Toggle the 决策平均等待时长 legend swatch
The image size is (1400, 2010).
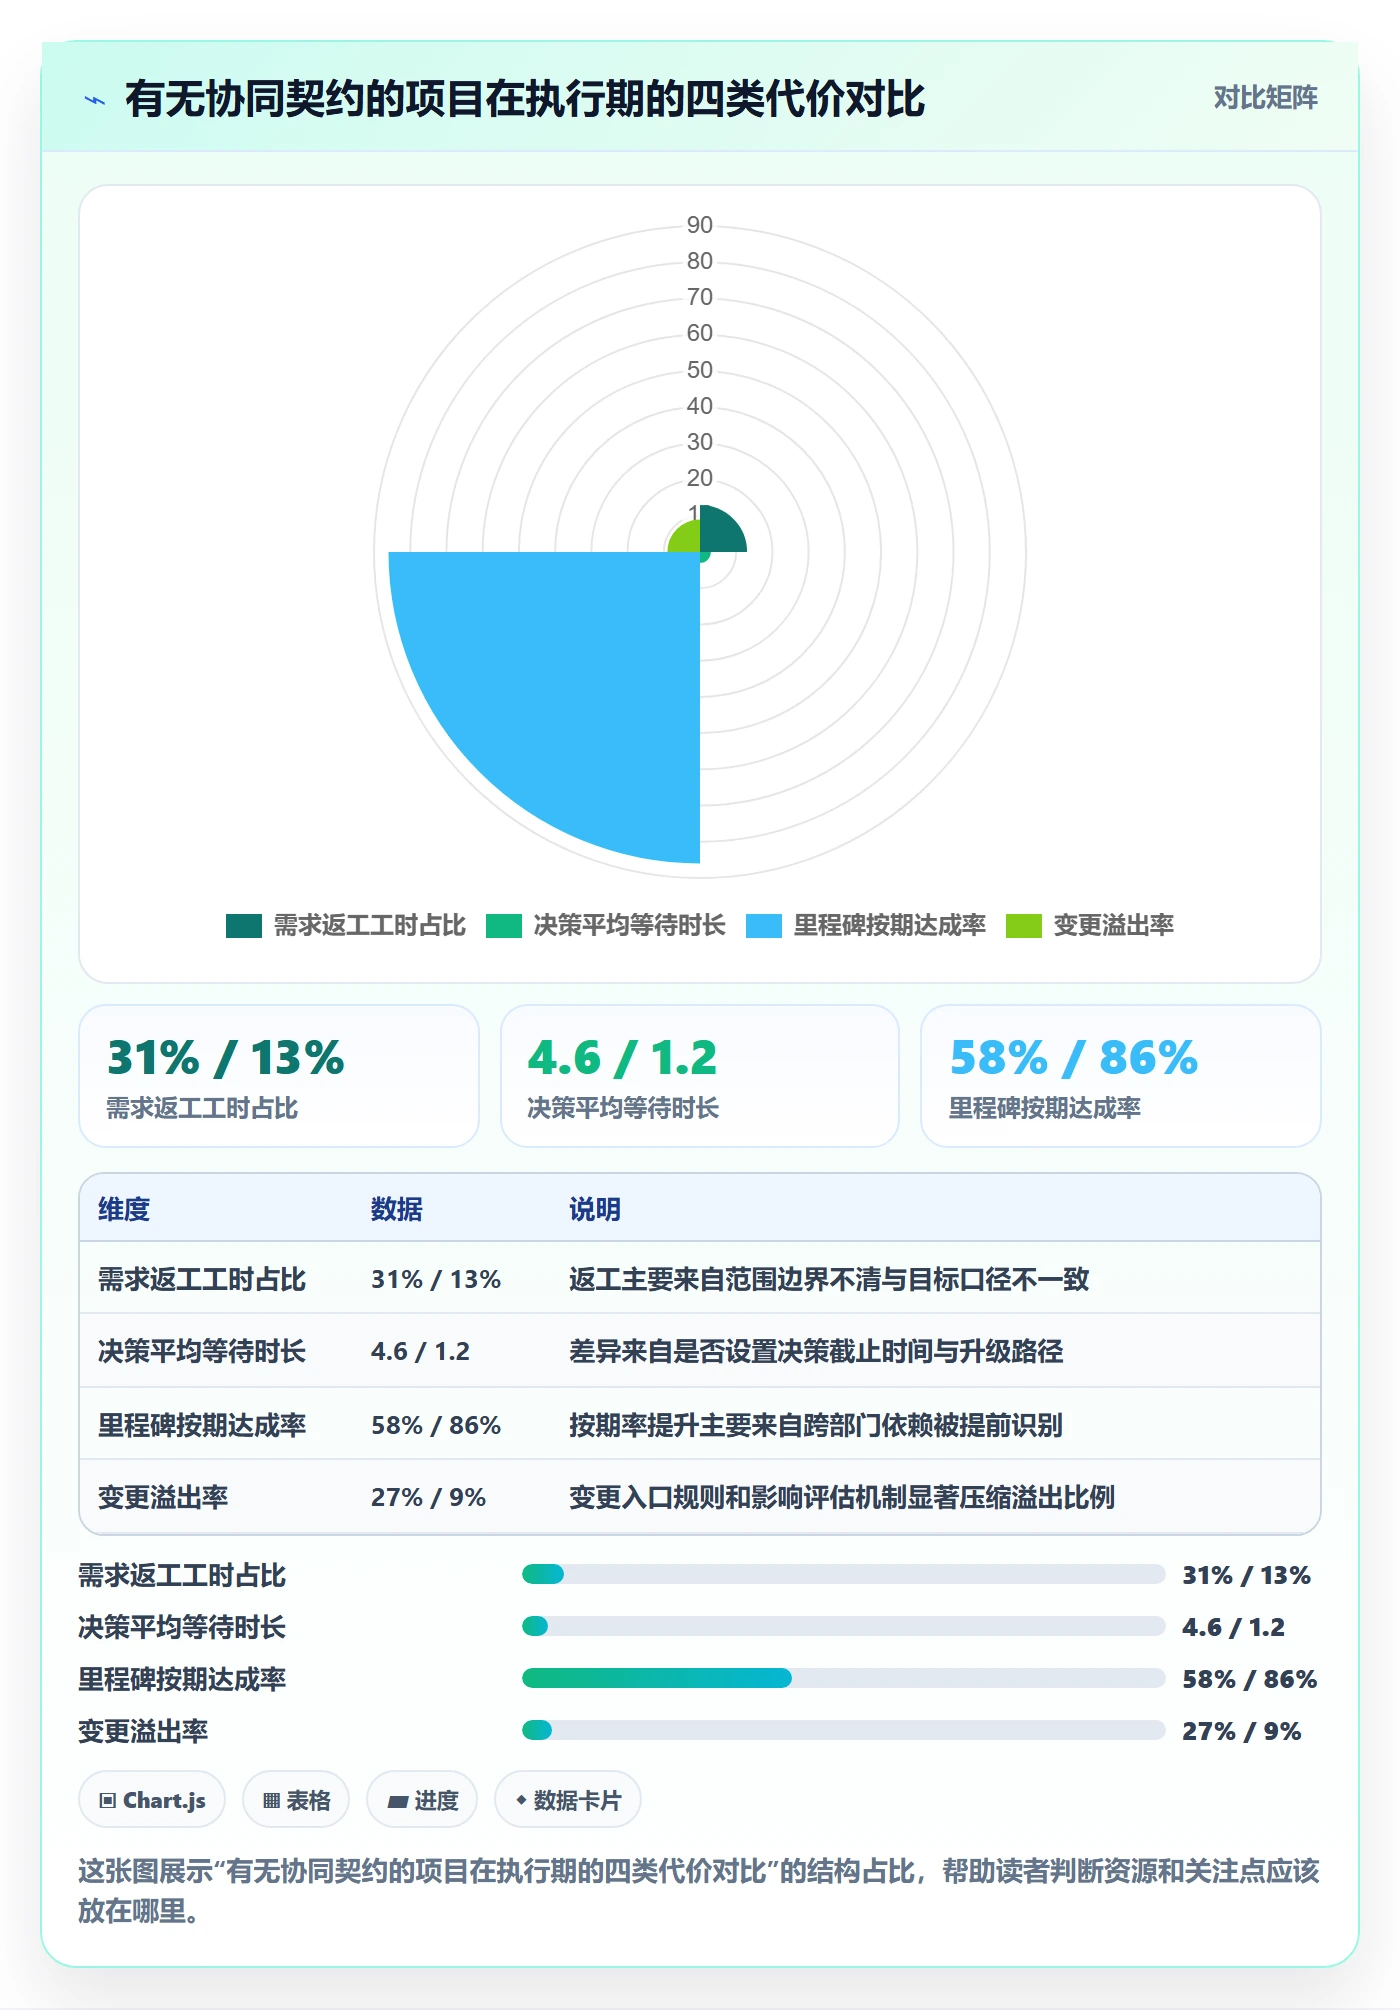[504, 926]
